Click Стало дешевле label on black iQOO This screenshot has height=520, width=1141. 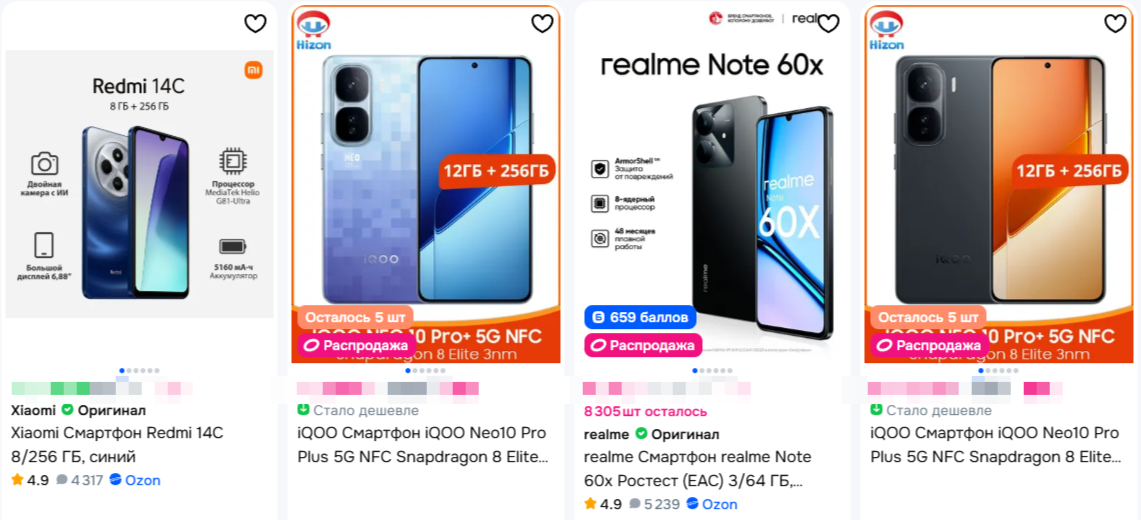pos(931,410)
